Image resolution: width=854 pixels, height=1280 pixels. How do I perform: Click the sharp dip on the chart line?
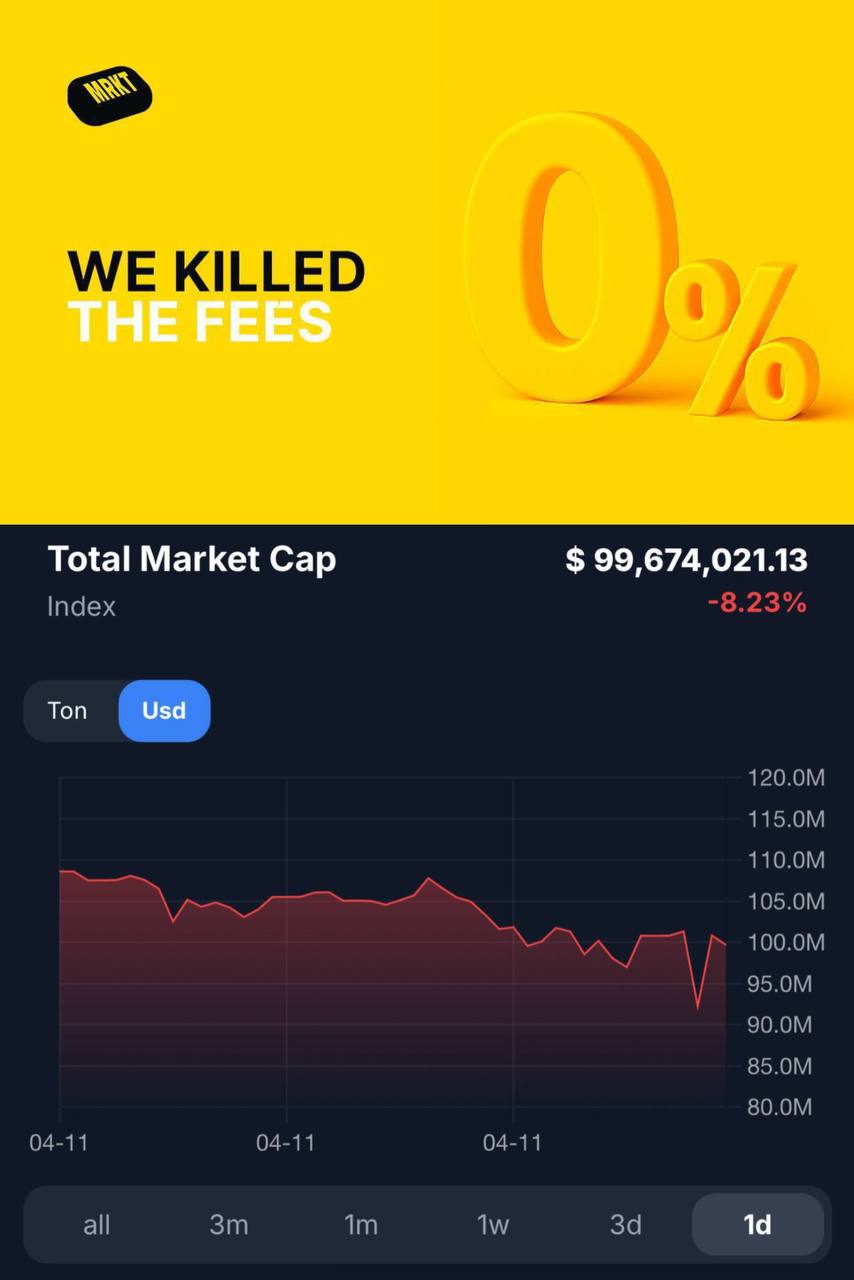point(698,1005)
